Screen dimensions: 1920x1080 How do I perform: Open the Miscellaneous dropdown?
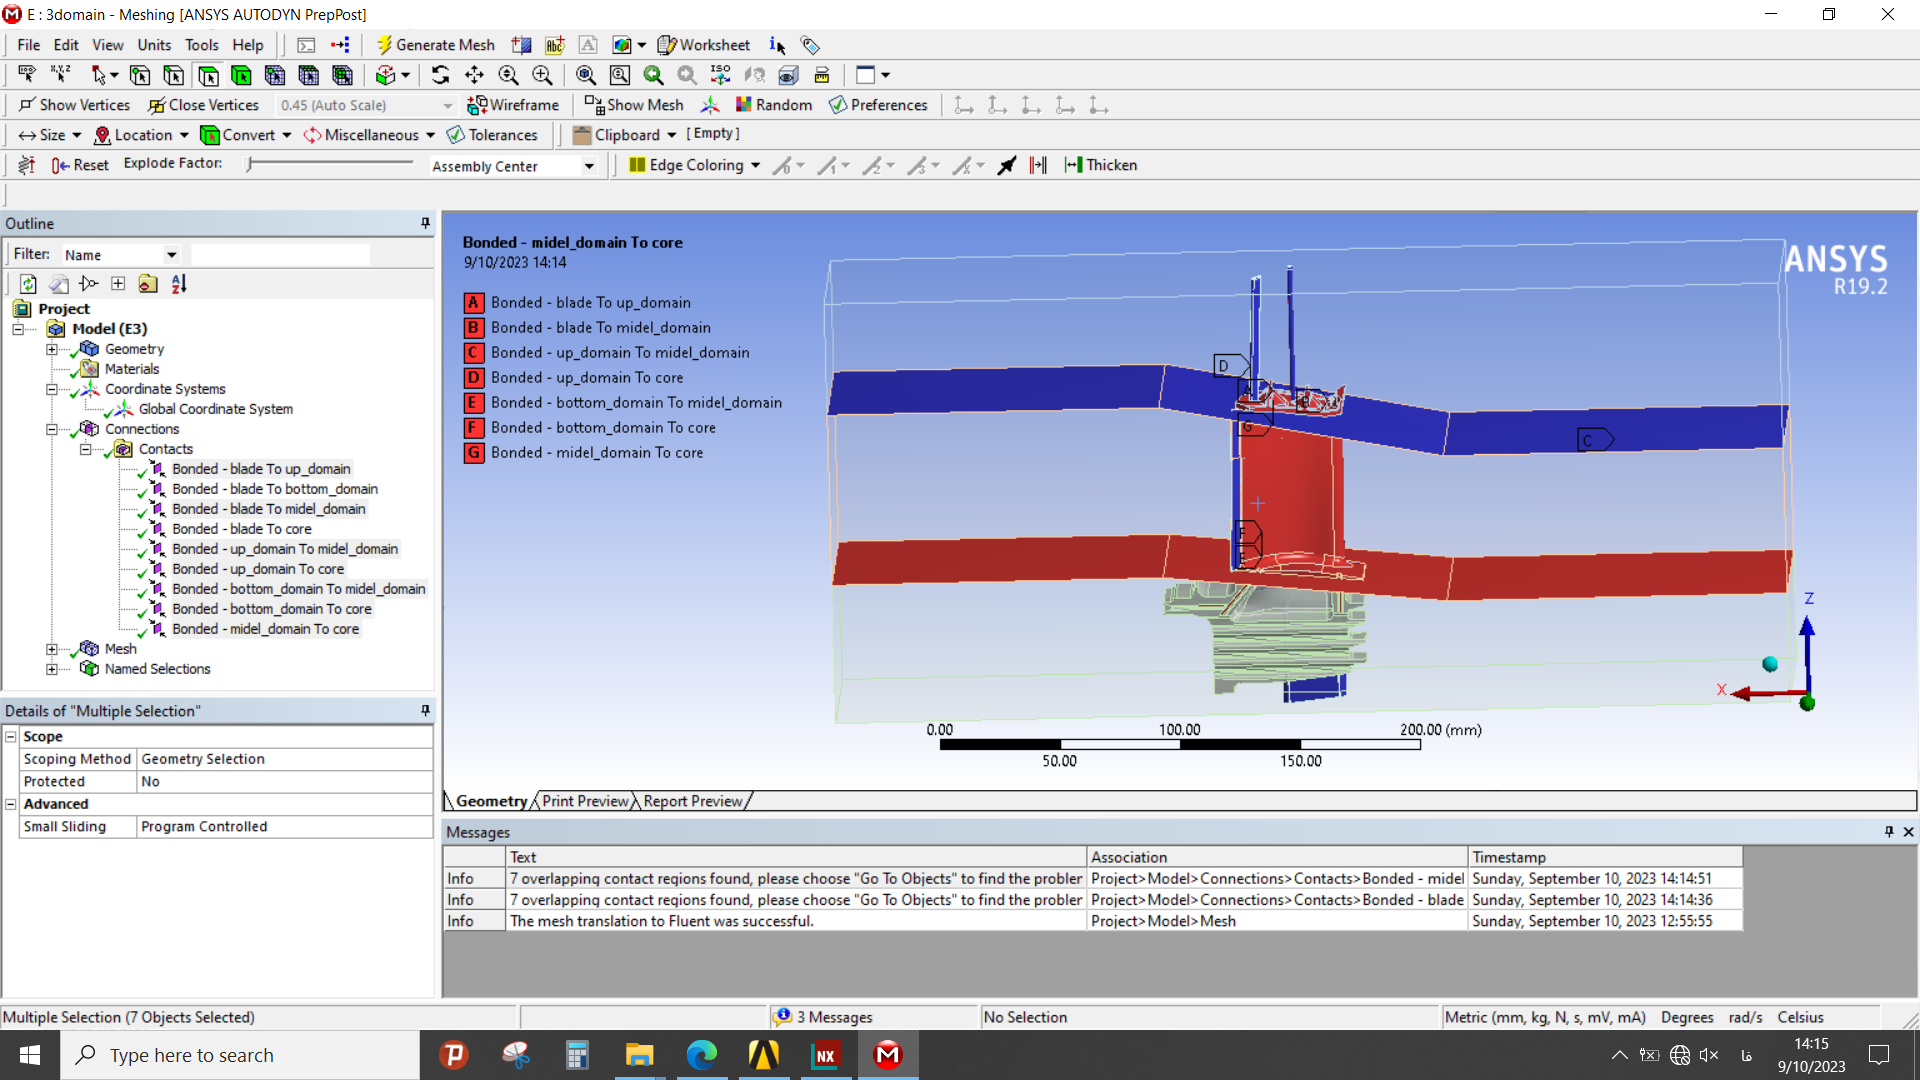pyautogui.click(x=369, y=135)
